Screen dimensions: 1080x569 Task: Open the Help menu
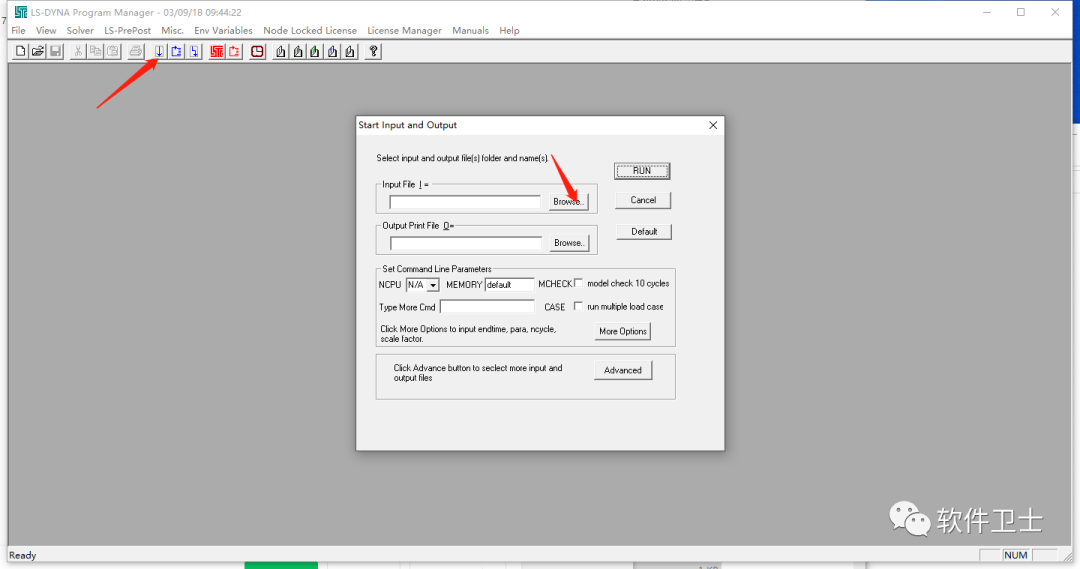[510, 30]
